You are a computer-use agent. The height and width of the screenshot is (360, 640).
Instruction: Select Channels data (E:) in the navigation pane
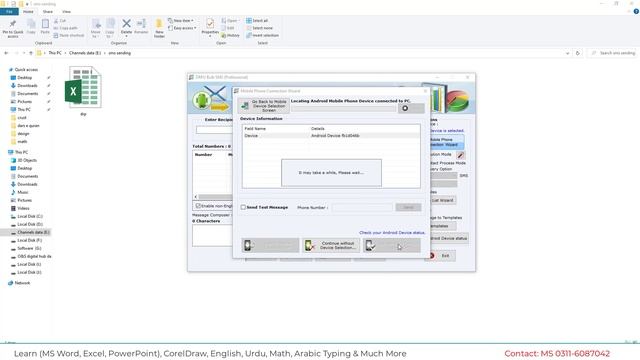pyautogui.click(x=33, y=232)
